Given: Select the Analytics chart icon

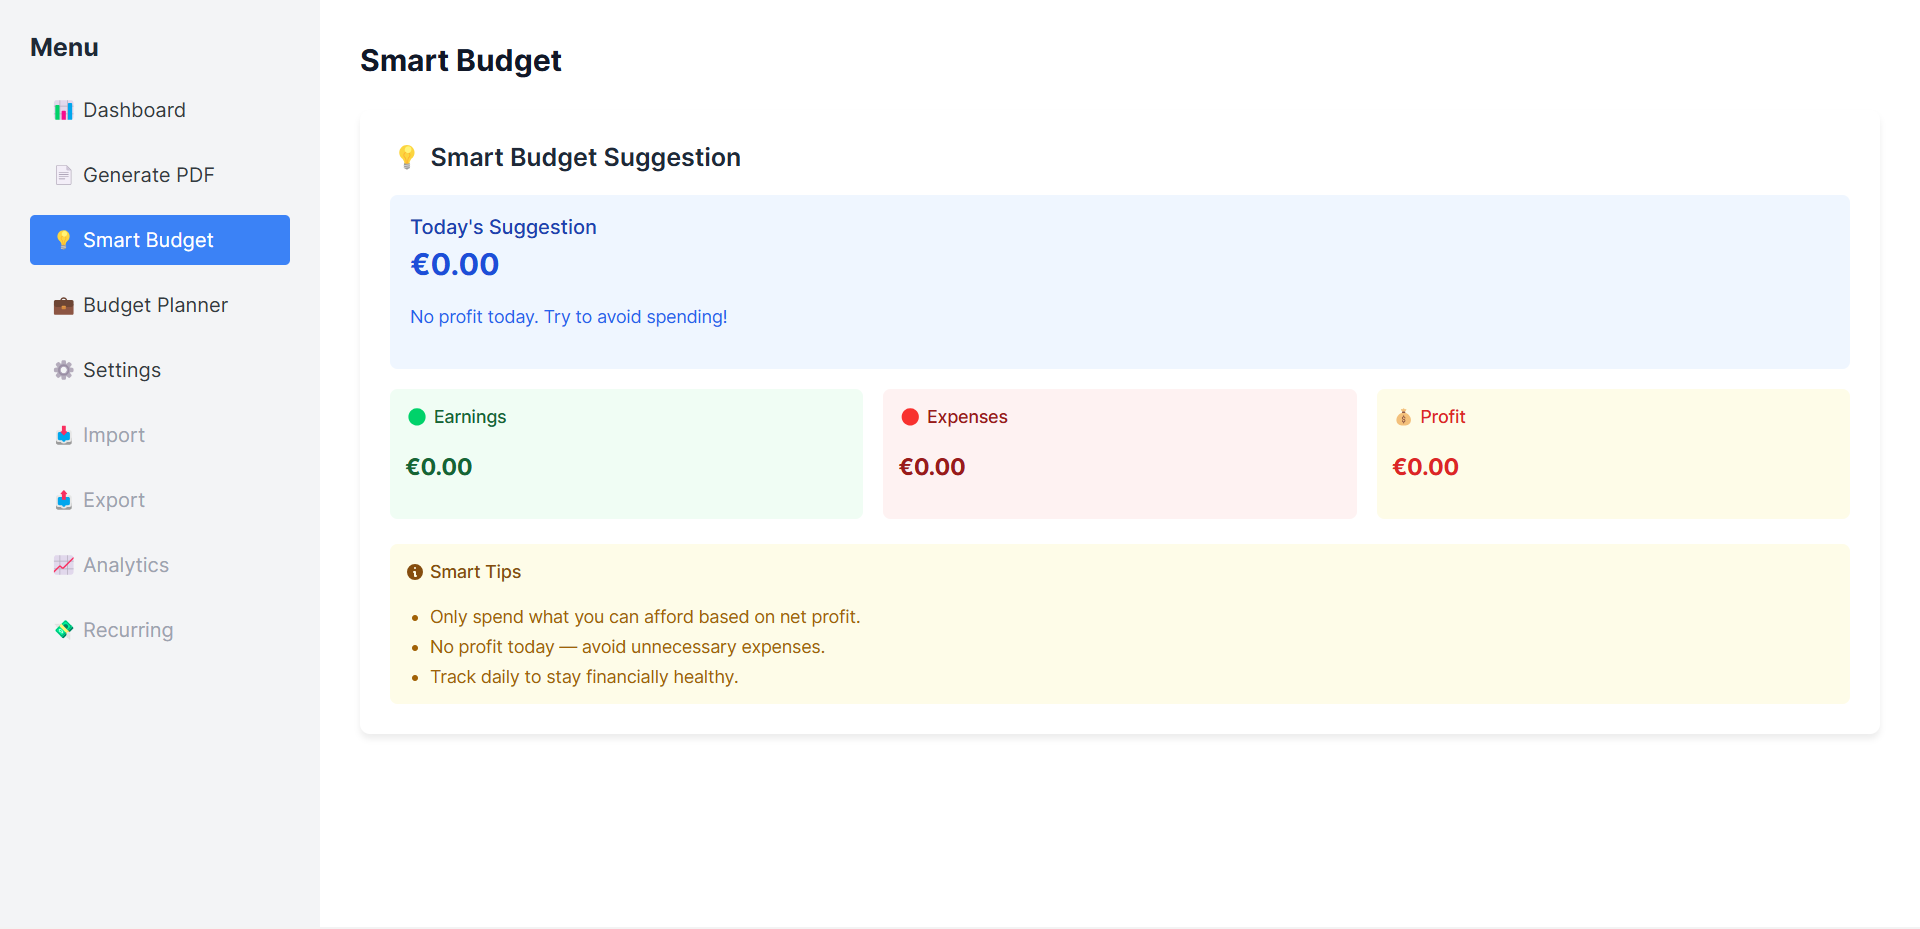Looking at the screenshot, I should pyautogui.click(x=63, y=565).
